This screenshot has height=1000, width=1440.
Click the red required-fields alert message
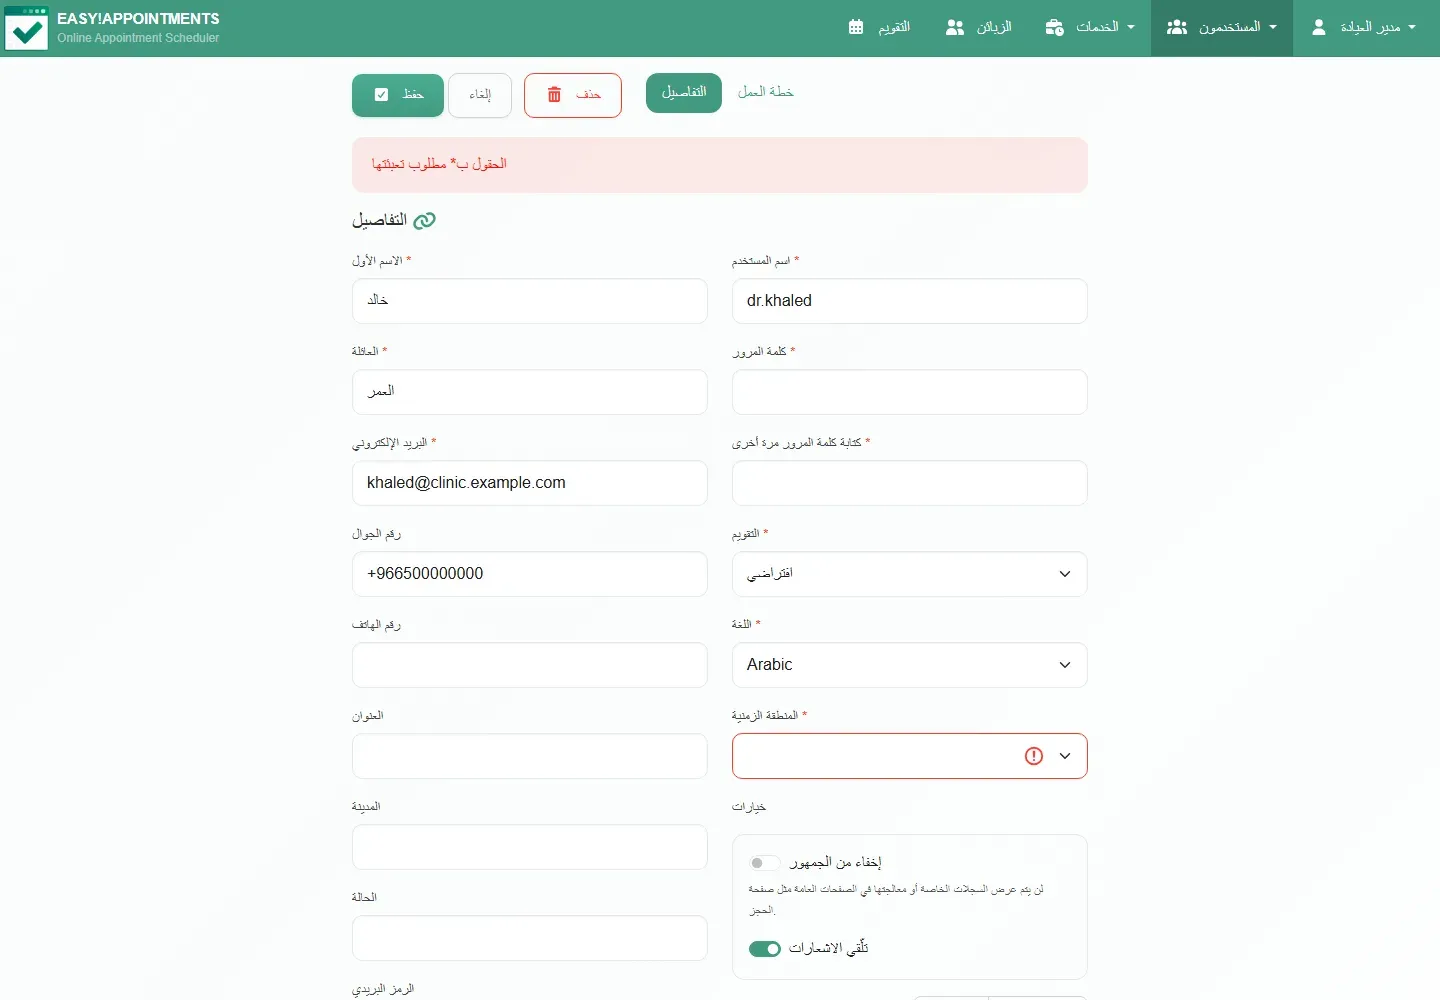click(720, 165)
